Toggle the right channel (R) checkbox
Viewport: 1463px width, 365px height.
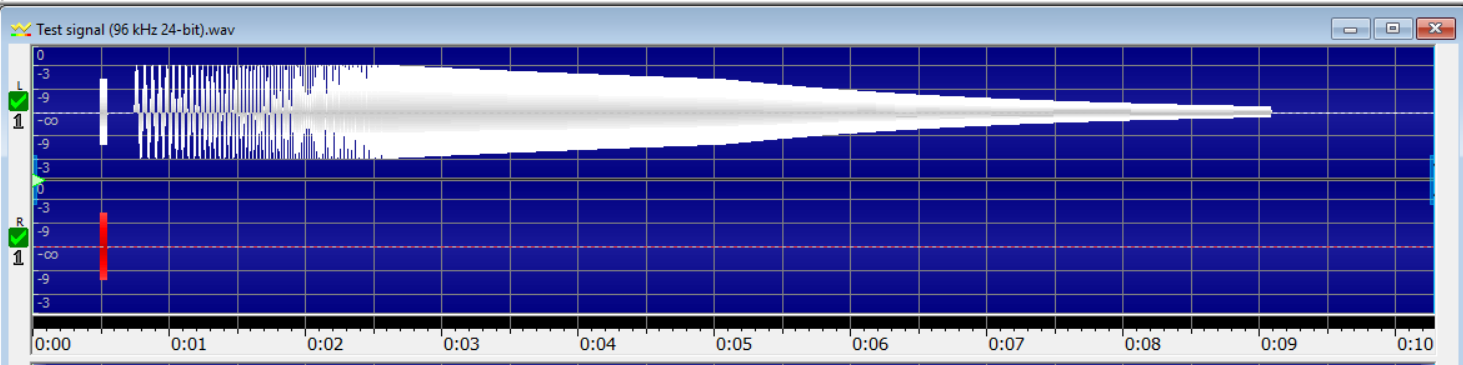click(18, 237)
